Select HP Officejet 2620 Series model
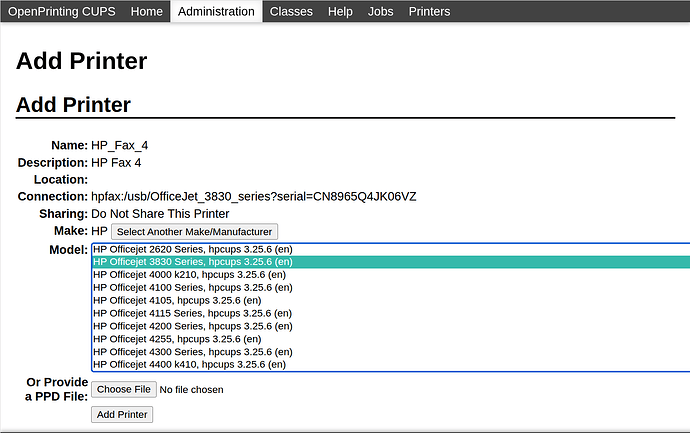The height and width of the screenshot is (433, 690). 192,249
